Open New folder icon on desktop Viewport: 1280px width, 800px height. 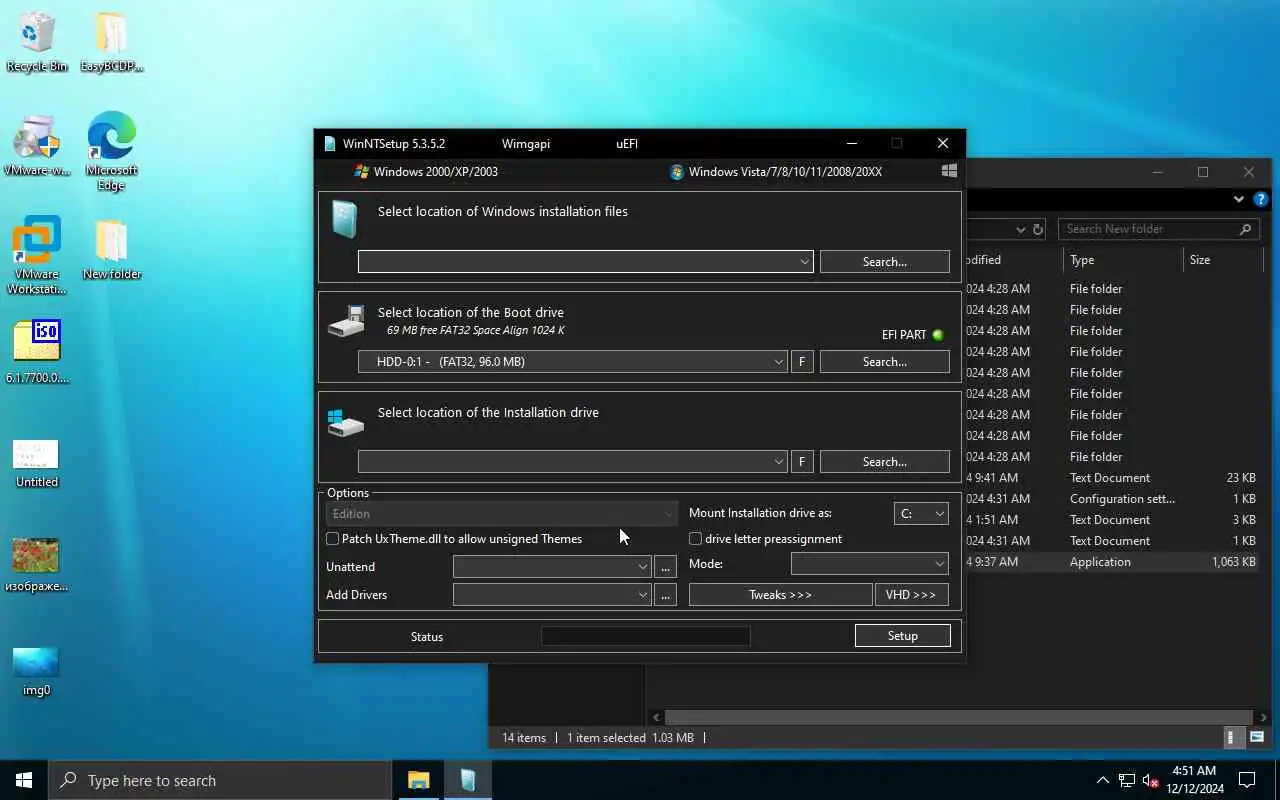pos(111,250)
